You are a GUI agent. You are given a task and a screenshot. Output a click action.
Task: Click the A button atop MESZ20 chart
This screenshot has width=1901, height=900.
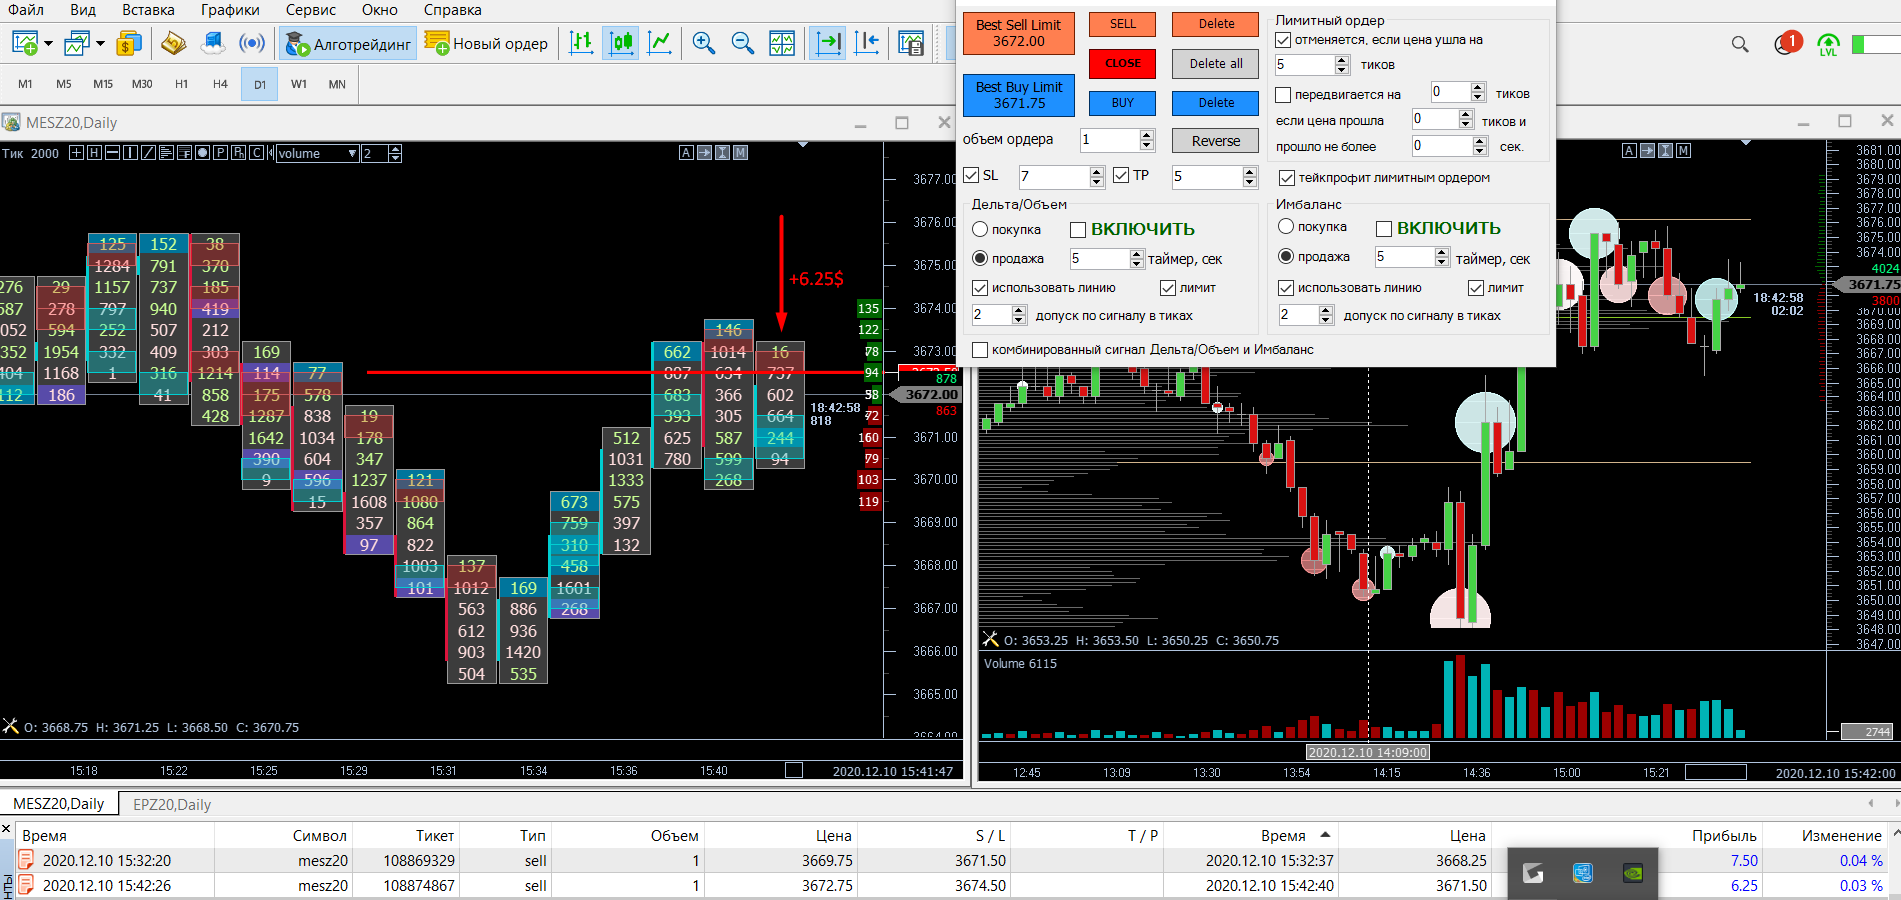coord(686,152)
